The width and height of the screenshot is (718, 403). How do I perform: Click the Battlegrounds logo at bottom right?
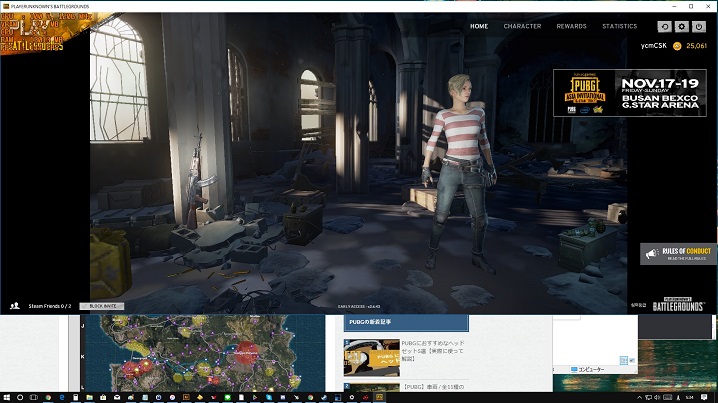[678, 305]
